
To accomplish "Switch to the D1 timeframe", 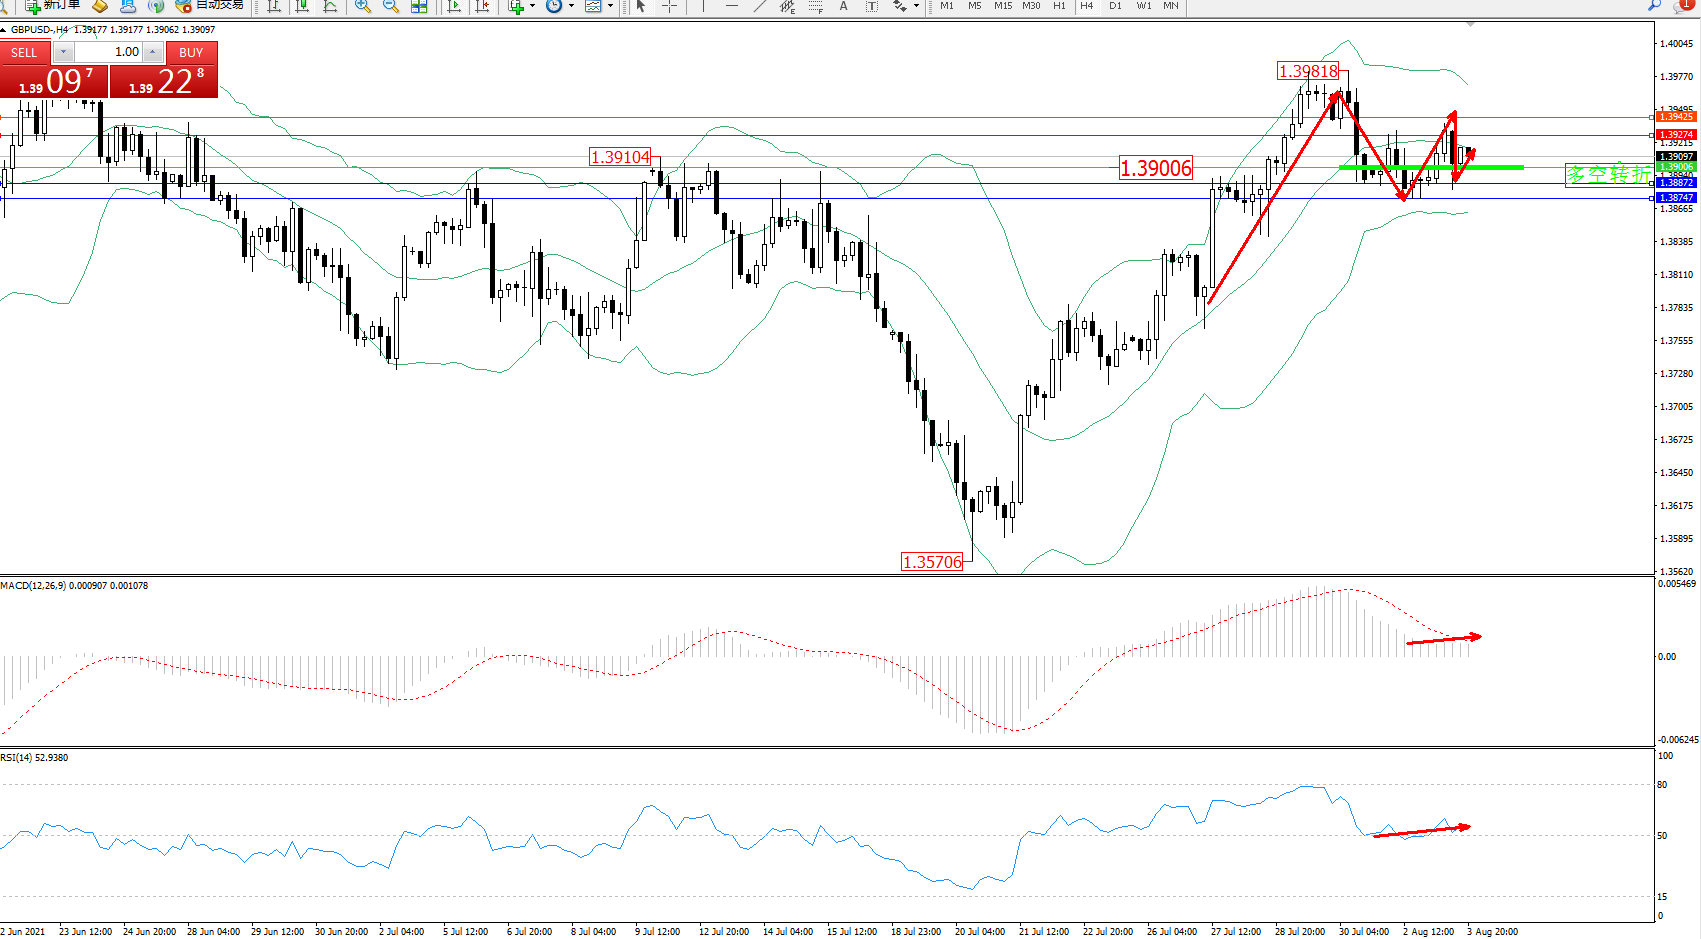I will pyautogui.click(x=1115, y=6).
